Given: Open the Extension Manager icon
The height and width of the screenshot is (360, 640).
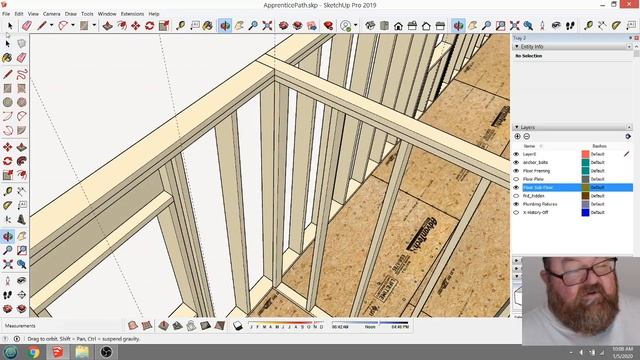Looking at the screenshot, I should 328,26.
